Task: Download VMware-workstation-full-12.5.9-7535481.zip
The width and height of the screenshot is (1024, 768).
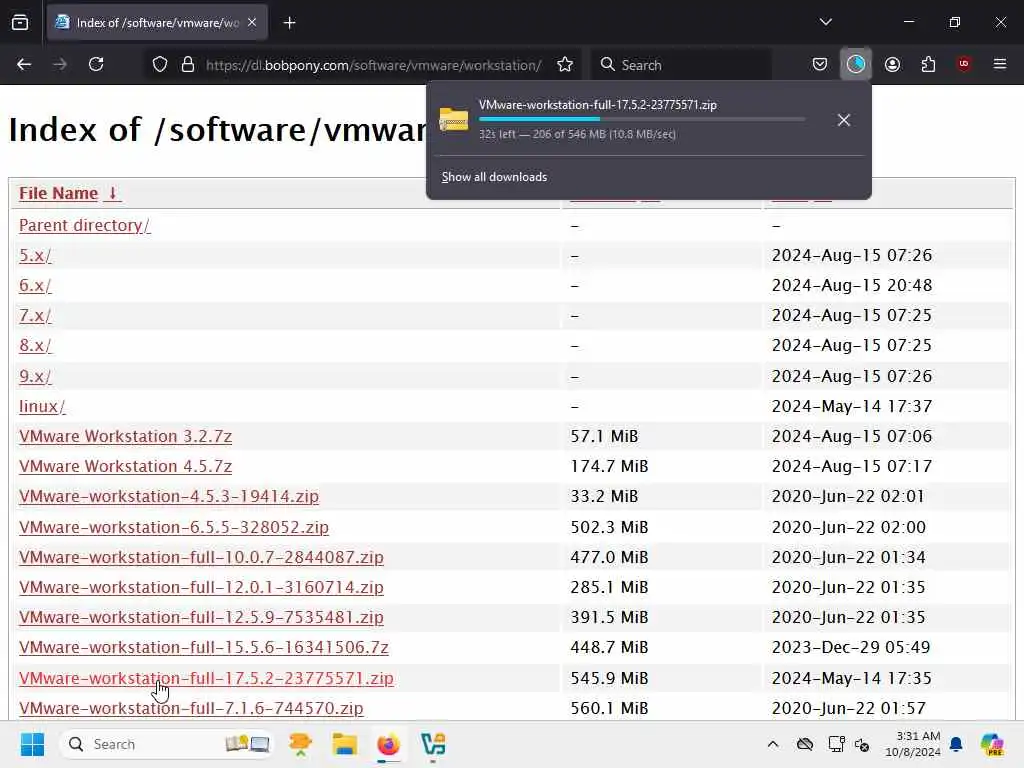Action: [201, 617]
